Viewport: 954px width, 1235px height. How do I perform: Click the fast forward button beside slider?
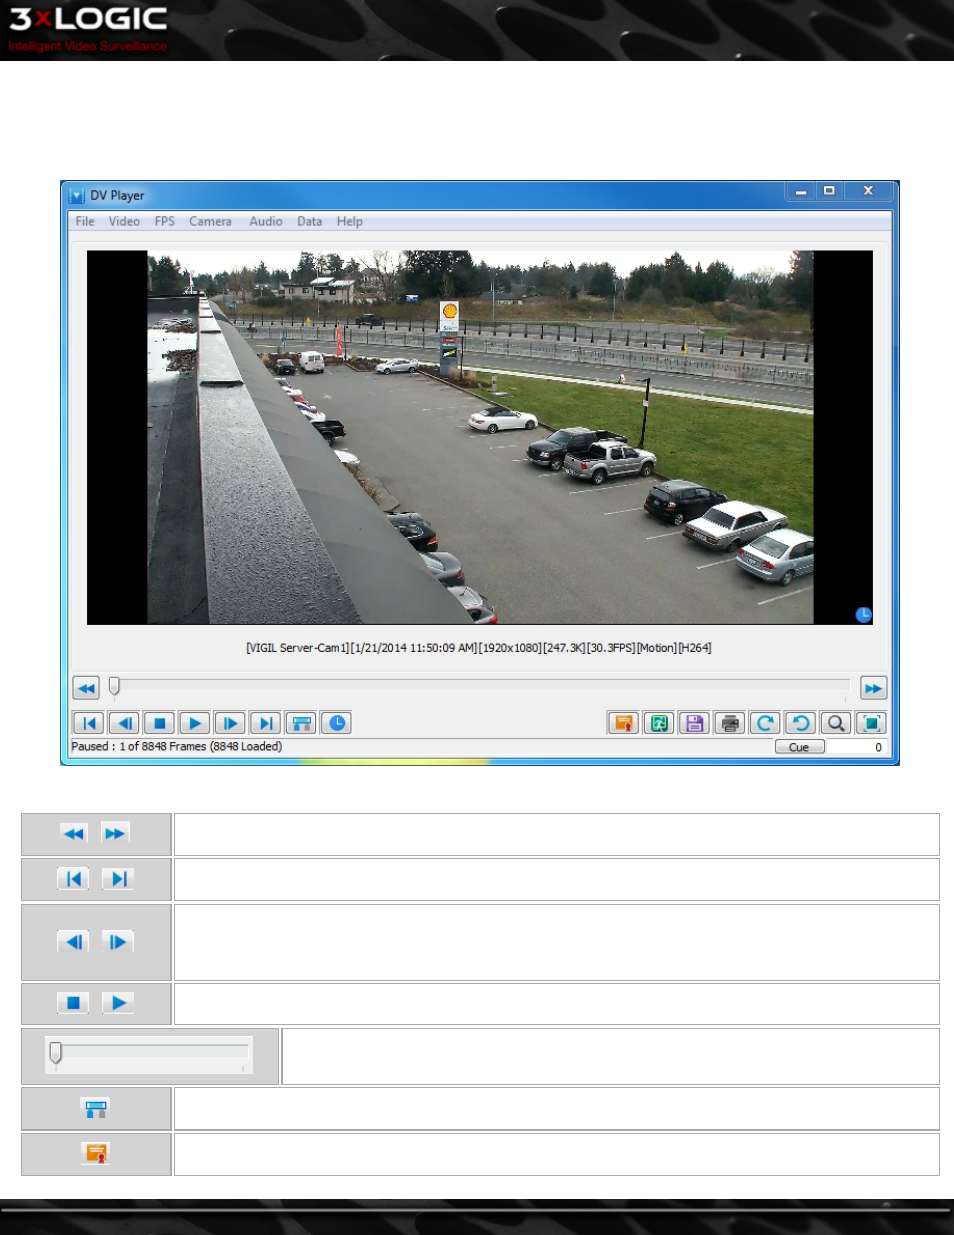coord(873,688)
